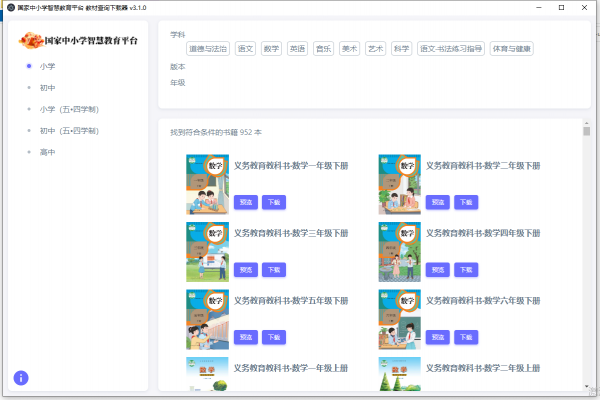This screenshot has height=400, width=600.
Task: Filter by subject 英语
Action: [x=297, y=49]
